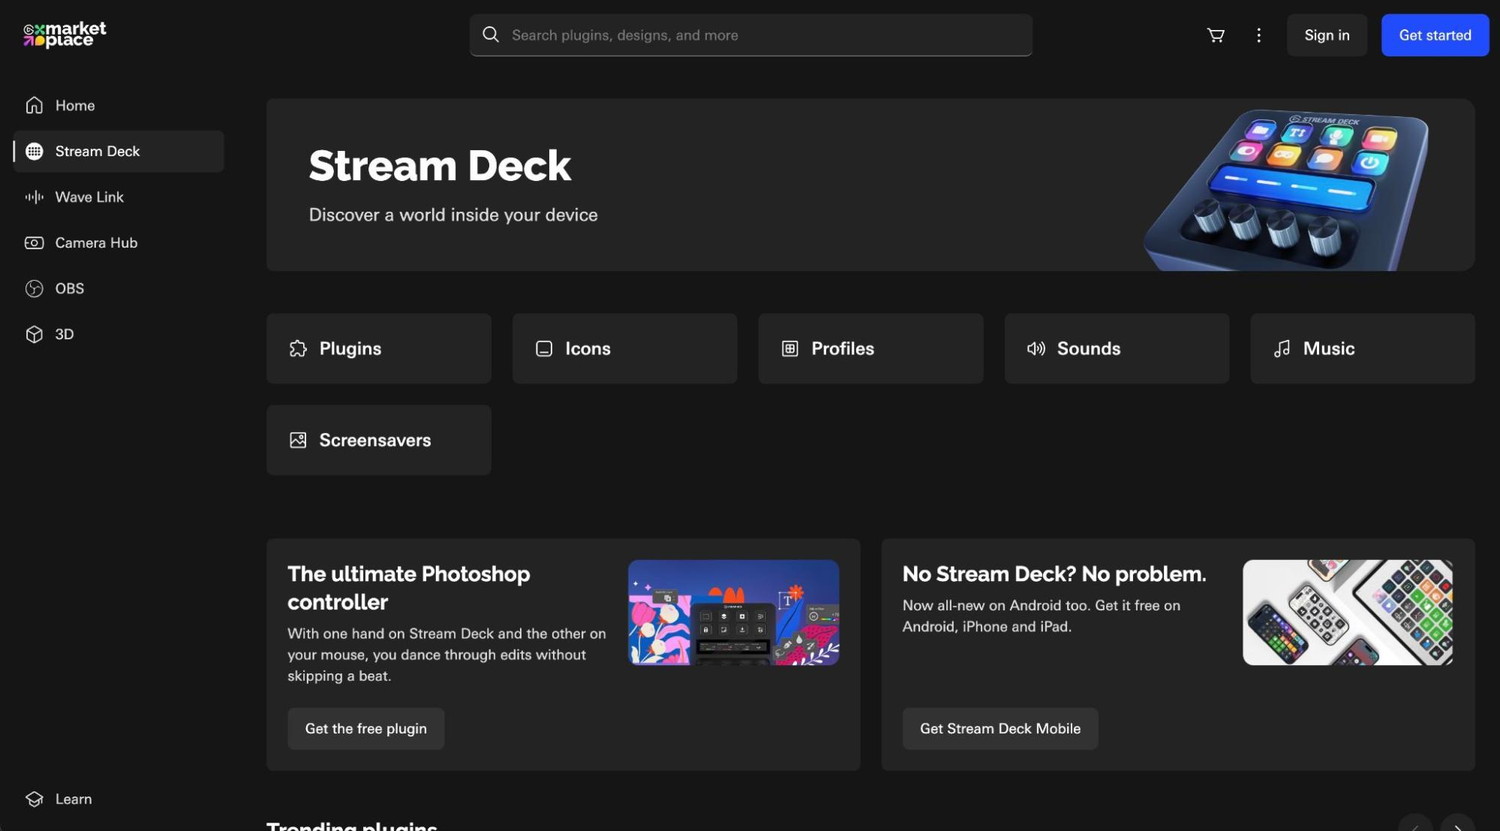Open the three-dot more options menu

tap(1258, 35)
